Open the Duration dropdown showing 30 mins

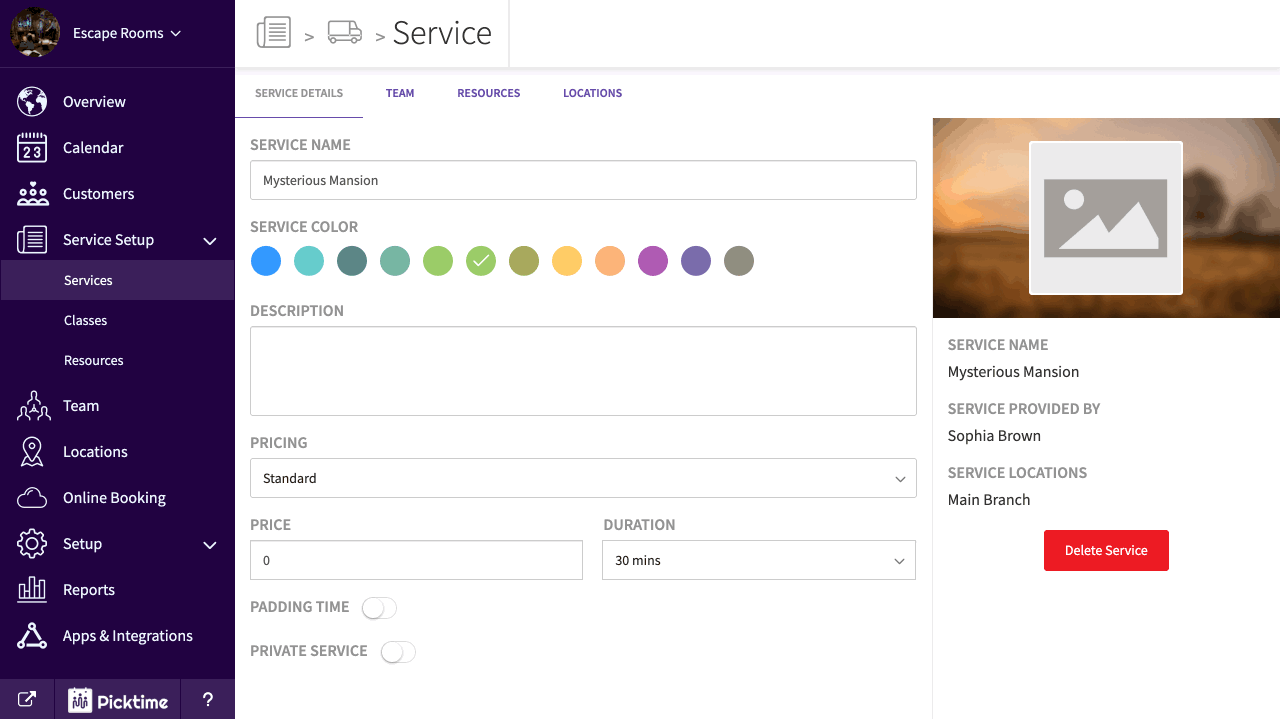coord(758,560)
